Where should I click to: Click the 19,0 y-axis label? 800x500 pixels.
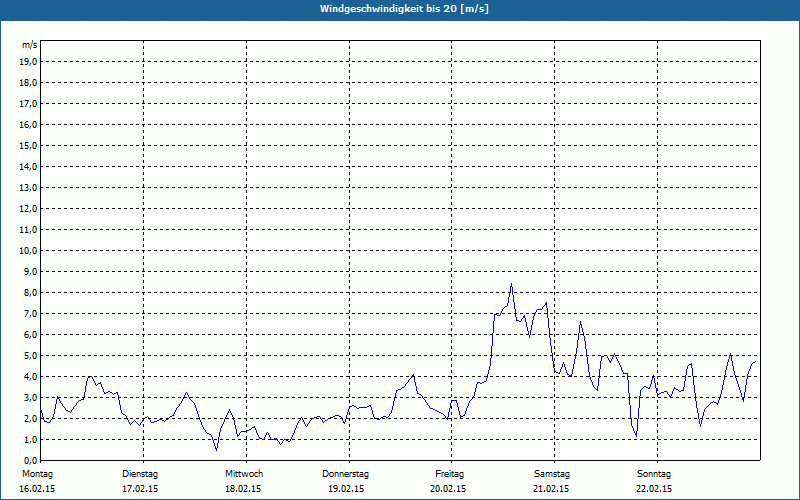(x=28, y=62)
